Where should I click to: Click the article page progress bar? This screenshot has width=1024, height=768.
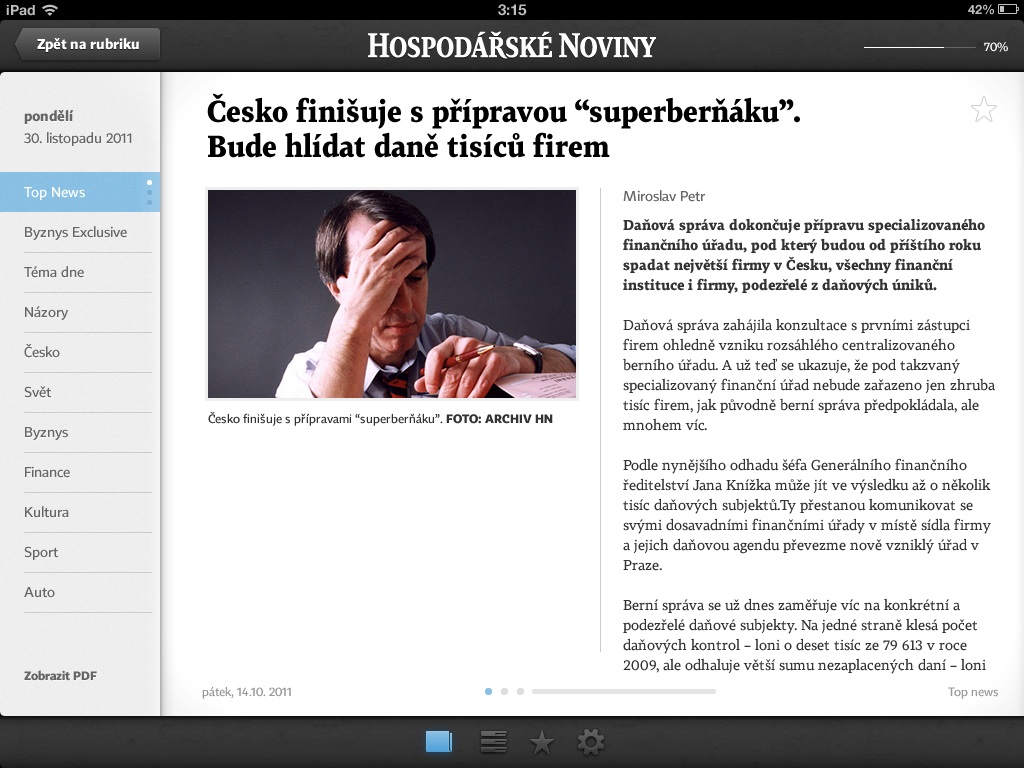click(x=624, y=691)
